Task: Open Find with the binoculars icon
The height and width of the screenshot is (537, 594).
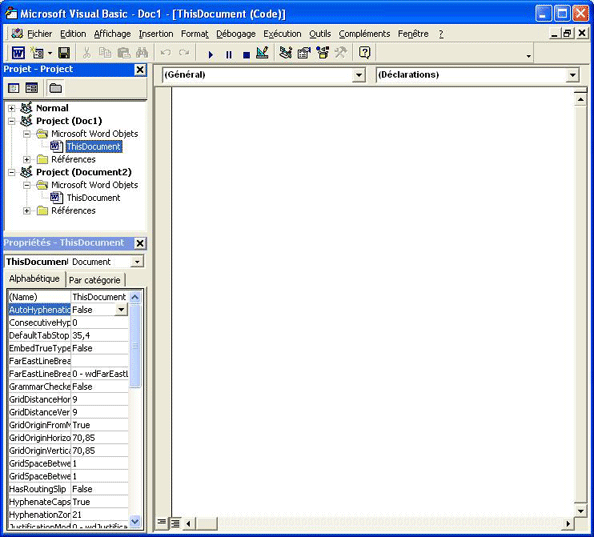Action: (x=142, y=53)
